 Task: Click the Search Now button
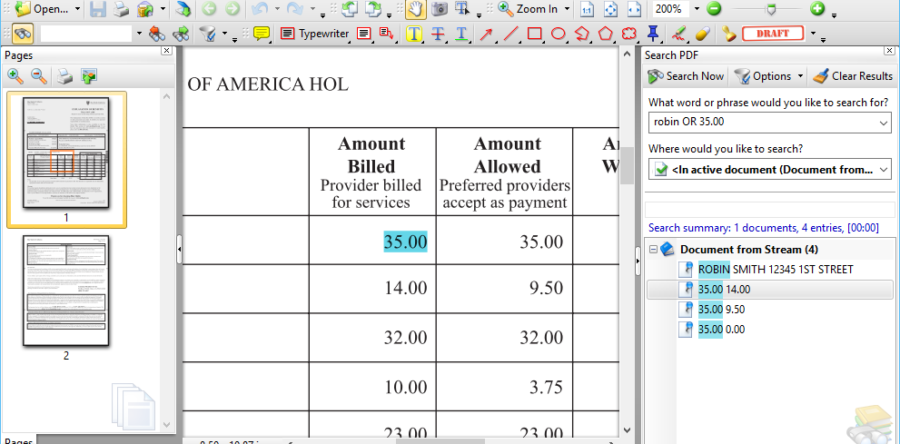pyautogui.click(x=686, y=76)
